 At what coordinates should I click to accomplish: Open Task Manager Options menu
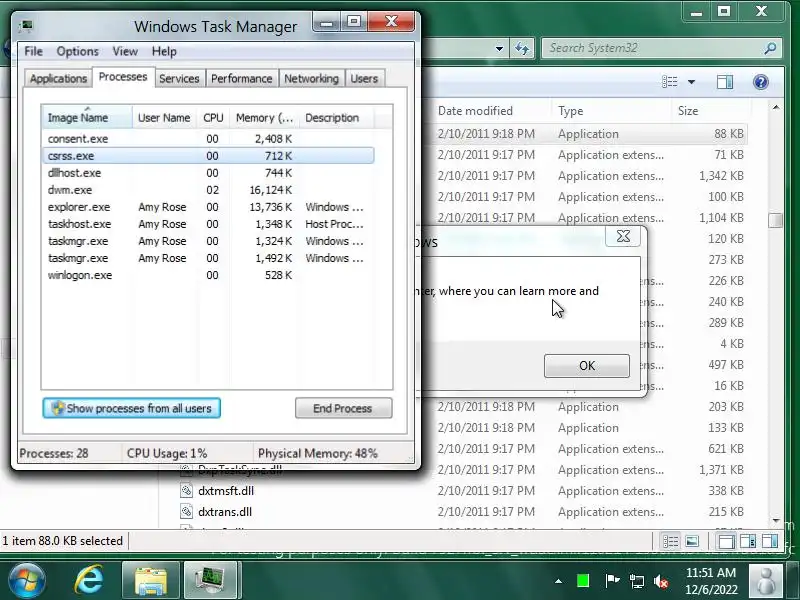78,52
